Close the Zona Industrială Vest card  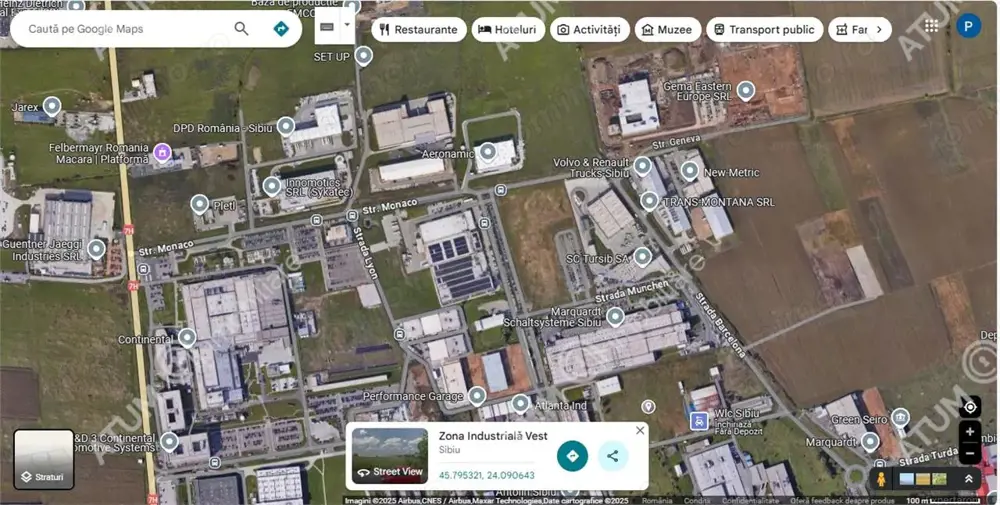coord(640,430)
